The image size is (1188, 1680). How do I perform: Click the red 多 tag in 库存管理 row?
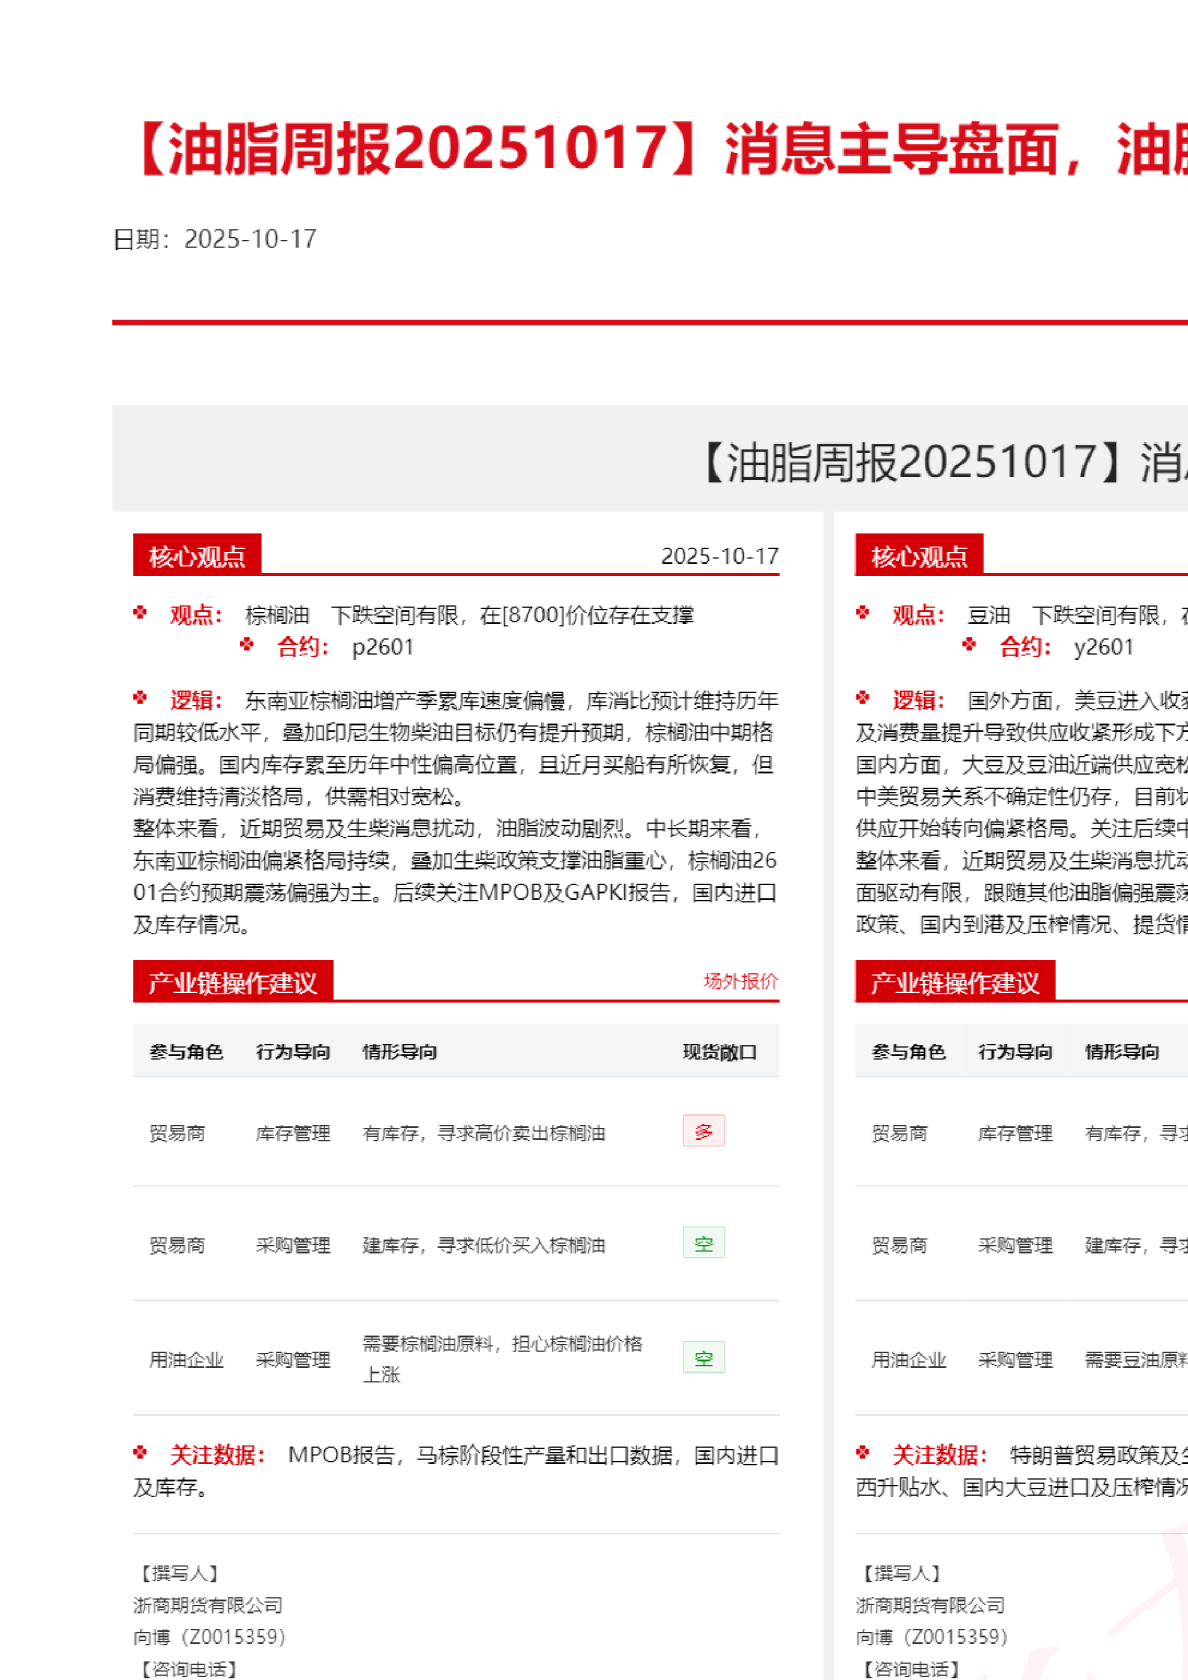(x=704, y=1131)
